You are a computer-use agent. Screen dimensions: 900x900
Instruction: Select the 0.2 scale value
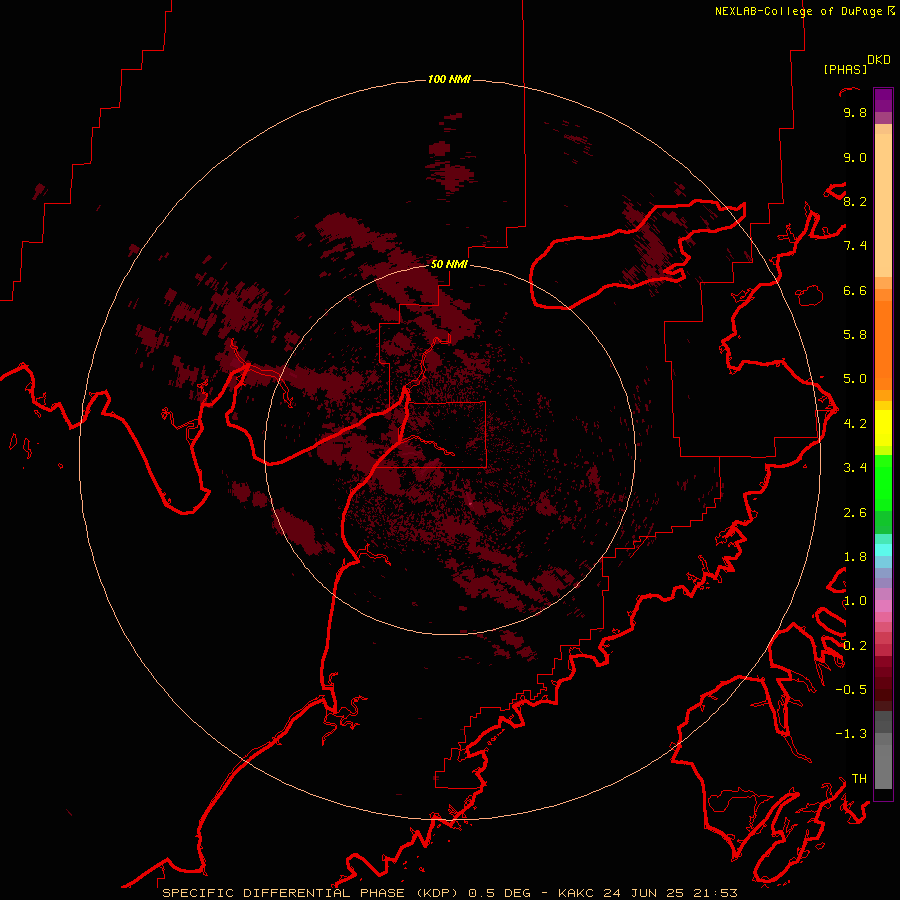click(855, 646)
